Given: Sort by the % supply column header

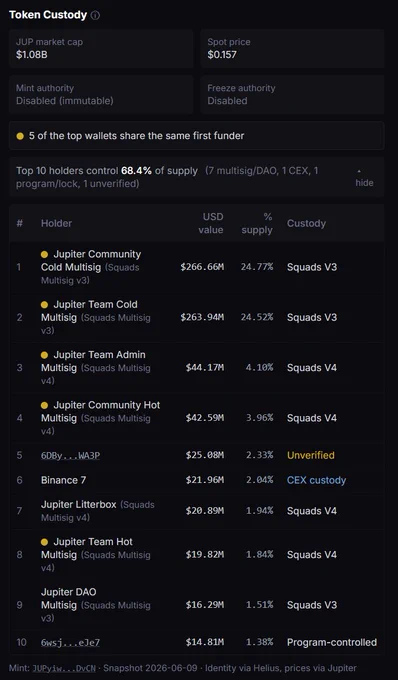Looking at the screenshot, I should click(257, 223).
